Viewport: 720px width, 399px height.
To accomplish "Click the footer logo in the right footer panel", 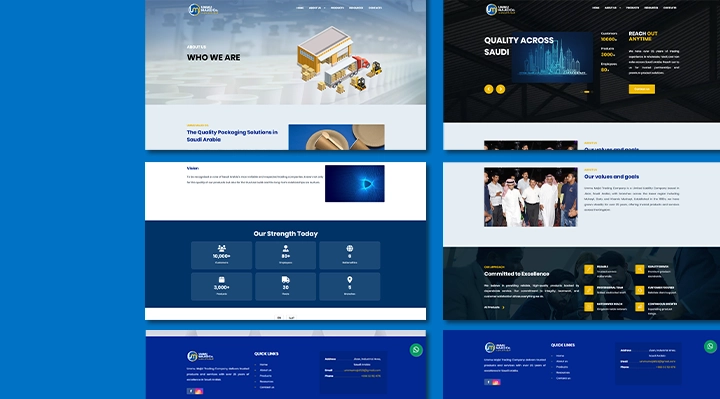I will tap(498, 347).
